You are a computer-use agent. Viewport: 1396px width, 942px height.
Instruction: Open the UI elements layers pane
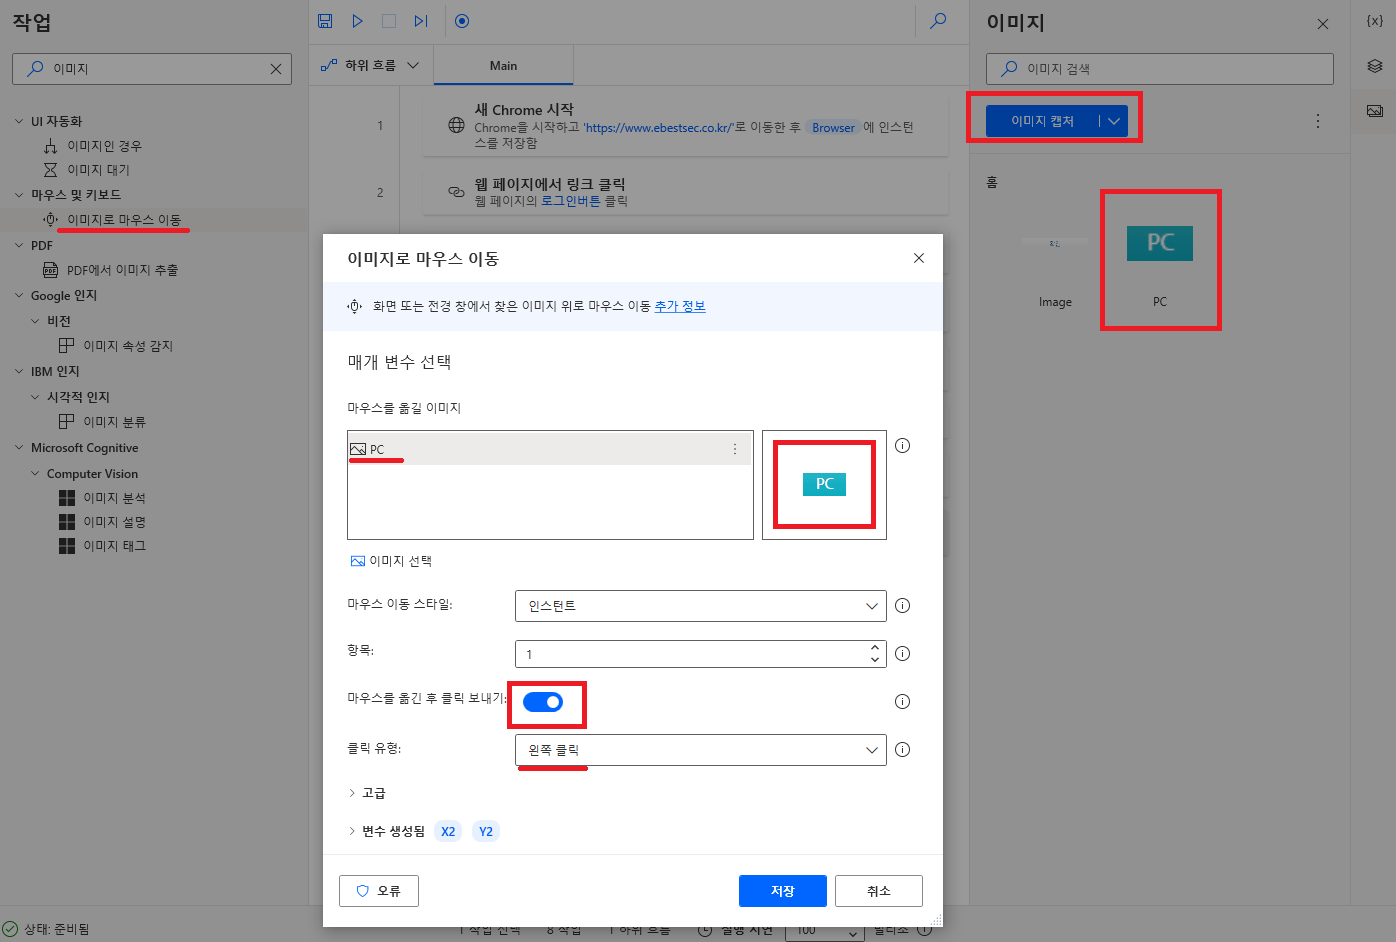1375,66
